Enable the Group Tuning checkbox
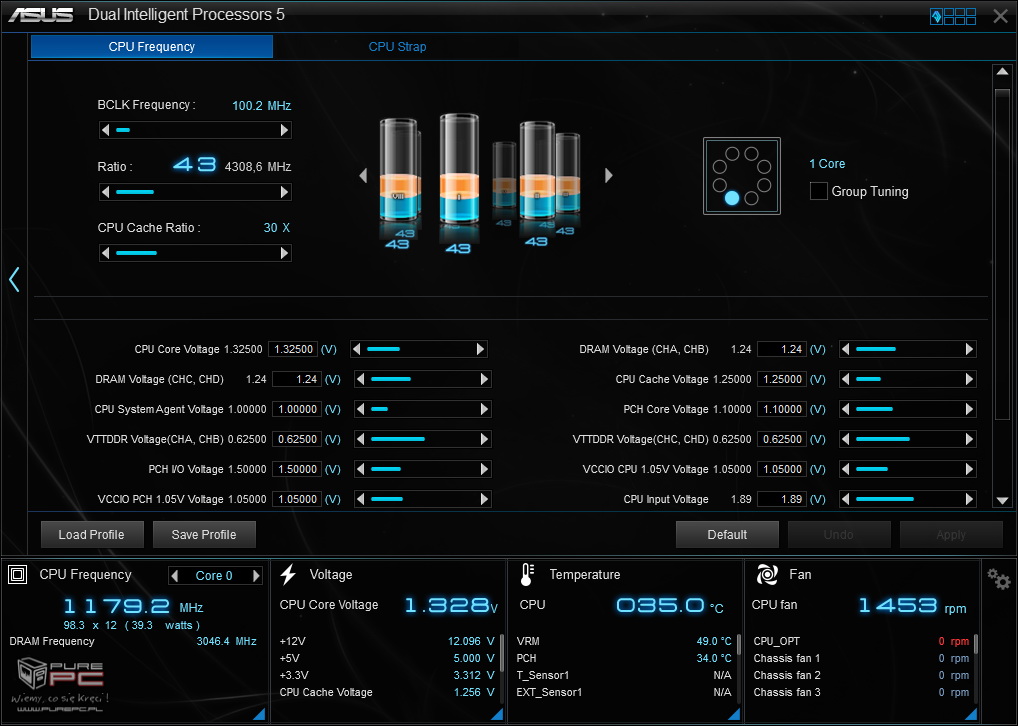Viewport: 1018px width, 726px height. [x=819, y=192]
